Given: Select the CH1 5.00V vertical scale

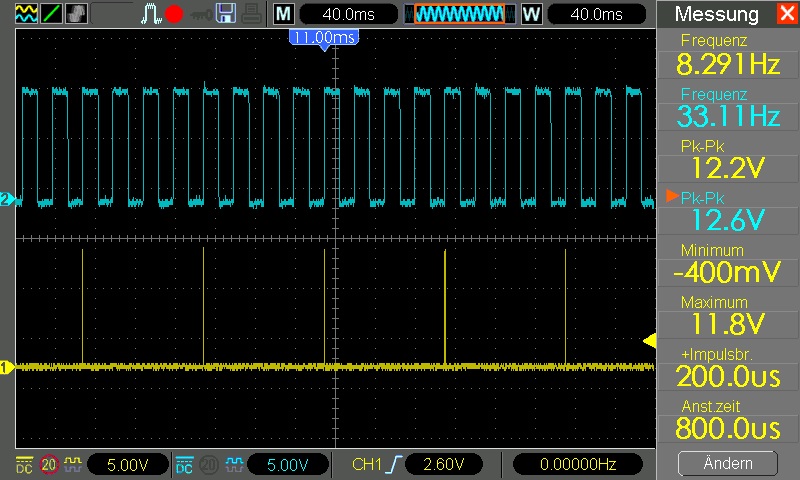Looking at the screenshot, I should pos(128,464).
